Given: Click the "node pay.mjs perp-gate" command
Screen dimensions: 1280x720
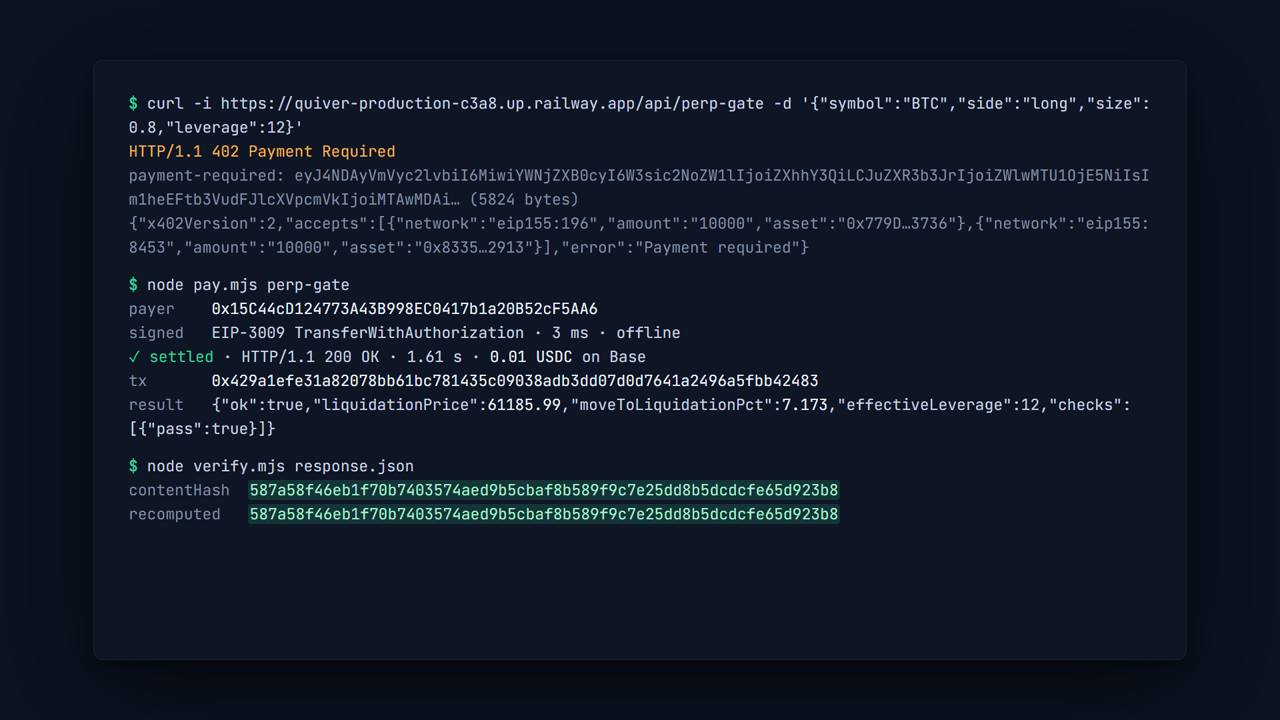Looking at the screenshot, I should click(248, 285).
